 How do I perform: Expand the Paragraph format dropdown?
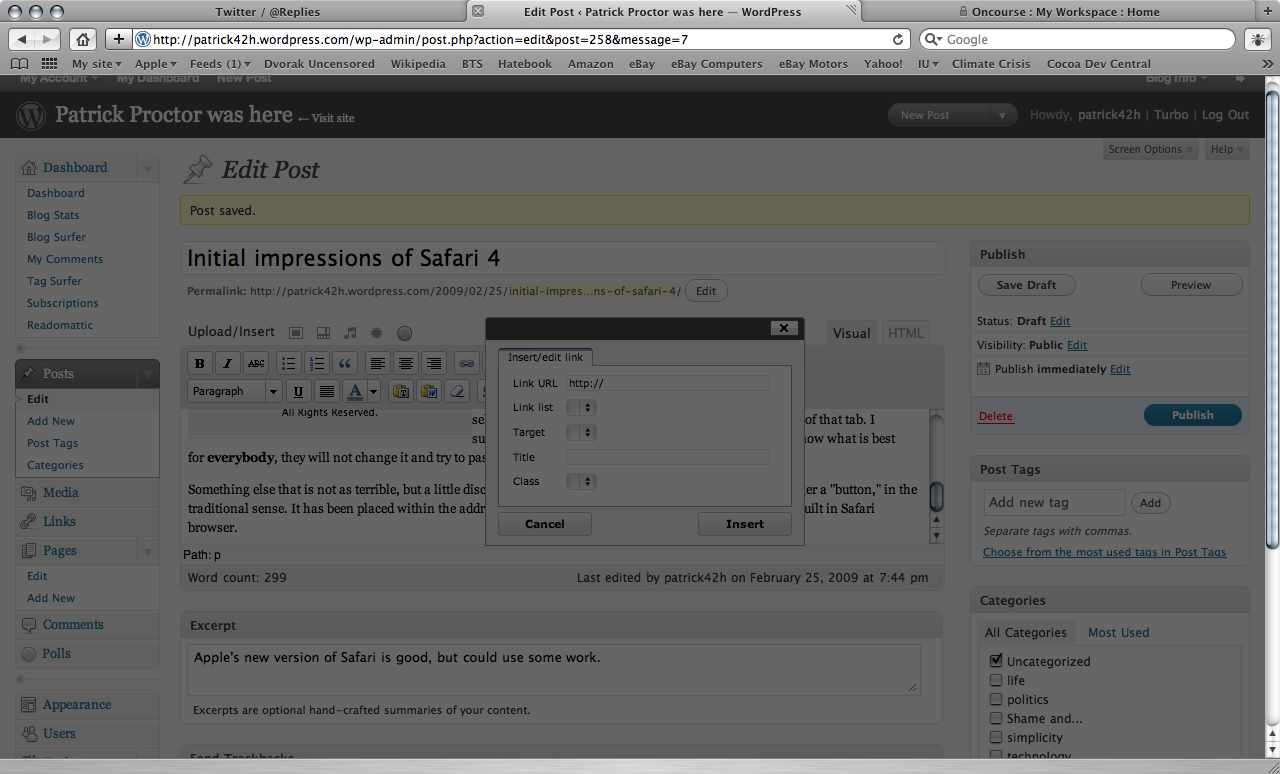coord(235,391)
